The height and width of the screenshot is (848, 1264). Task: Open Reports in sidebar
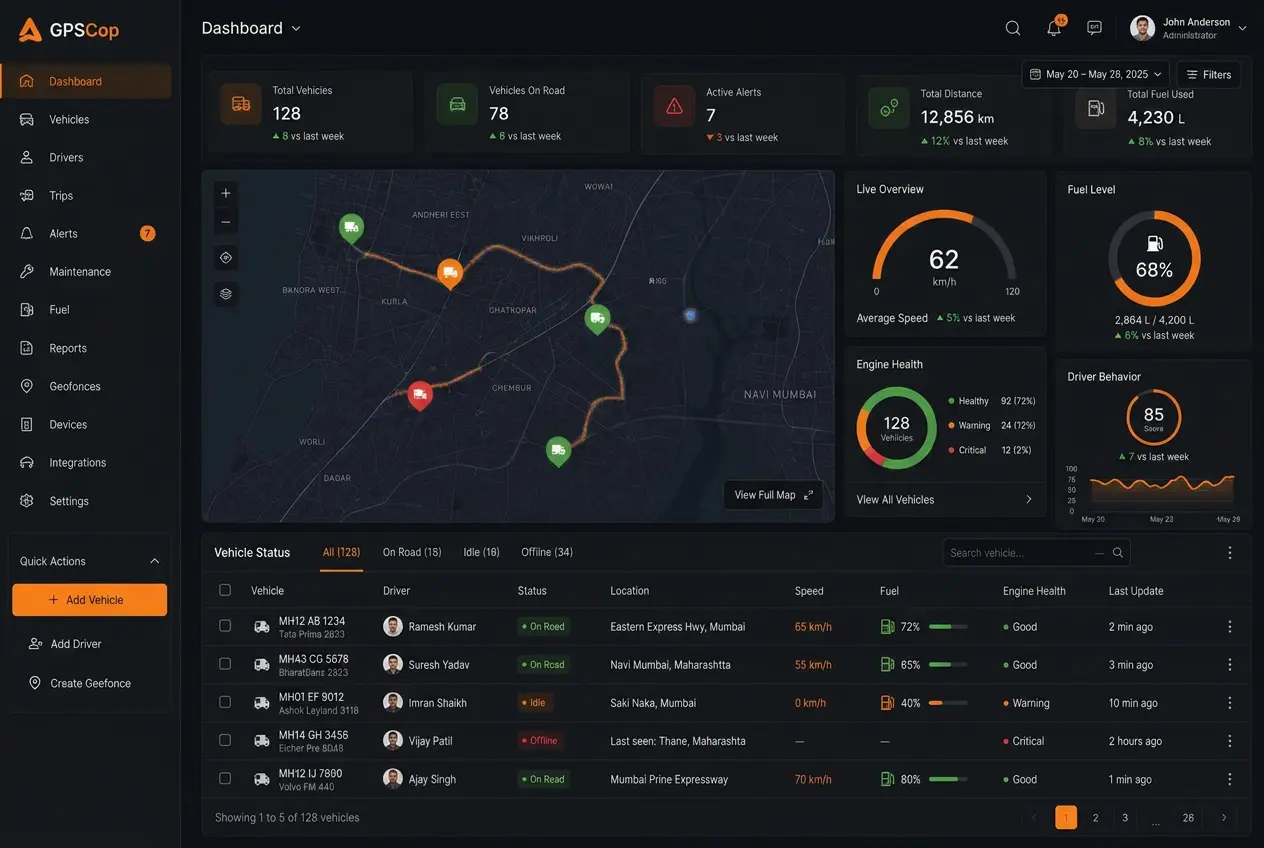[x=86, y=348]
